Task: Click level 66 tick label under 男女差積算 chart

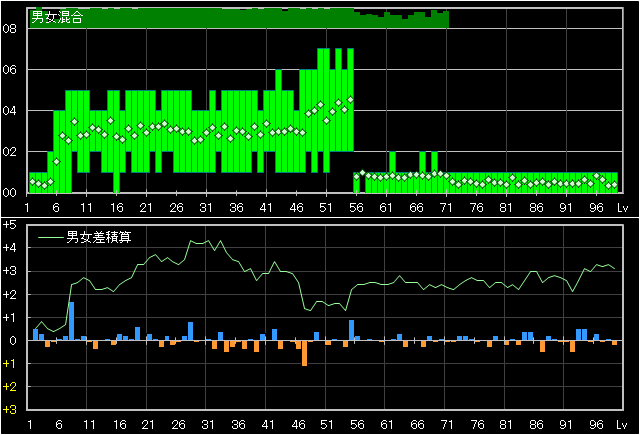Action: pyautogui.click(x=417, y=425)
